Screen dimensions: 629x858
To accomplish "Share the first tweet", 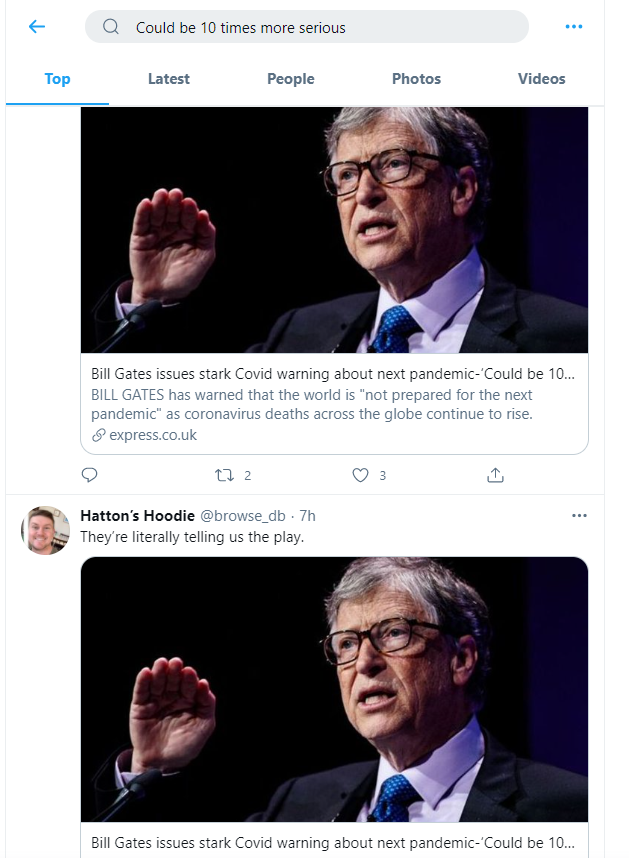I will pos(495,476).
